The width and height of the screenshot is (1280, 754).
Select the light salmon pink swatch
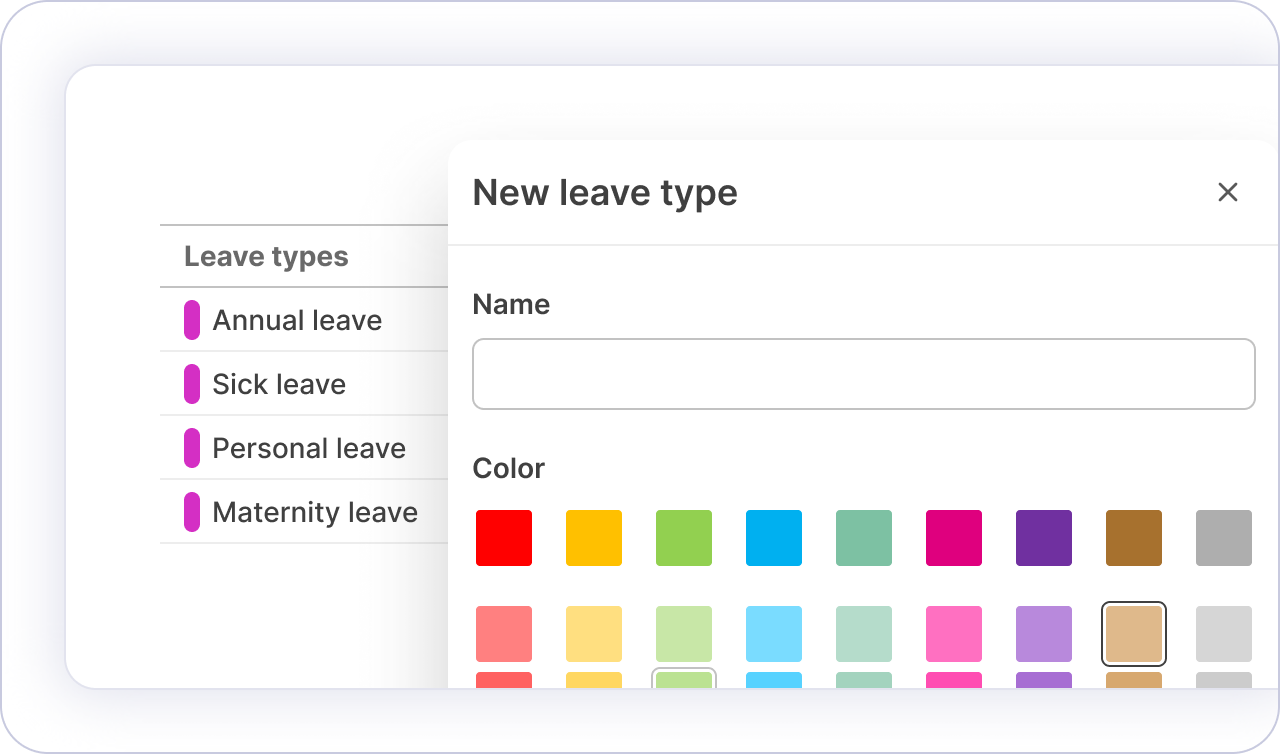tap(504, 634)
